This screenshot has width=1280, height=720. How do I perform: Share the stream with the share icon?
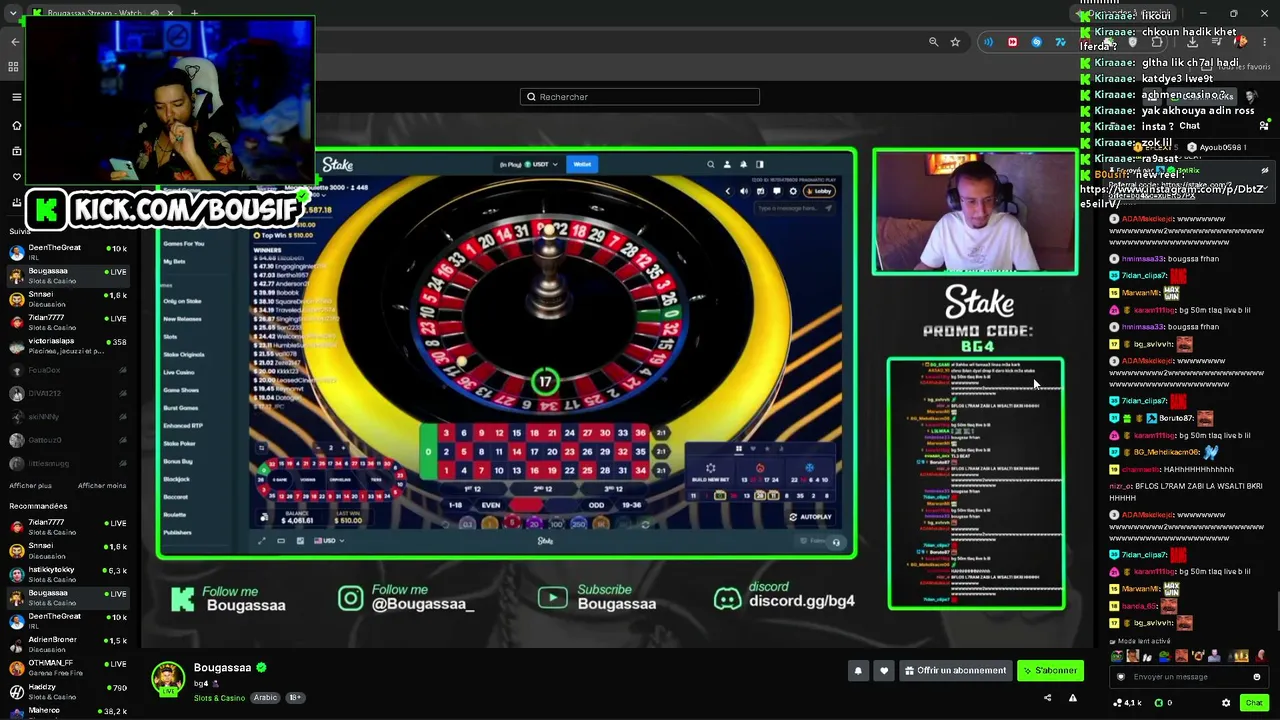(1047, 698)
